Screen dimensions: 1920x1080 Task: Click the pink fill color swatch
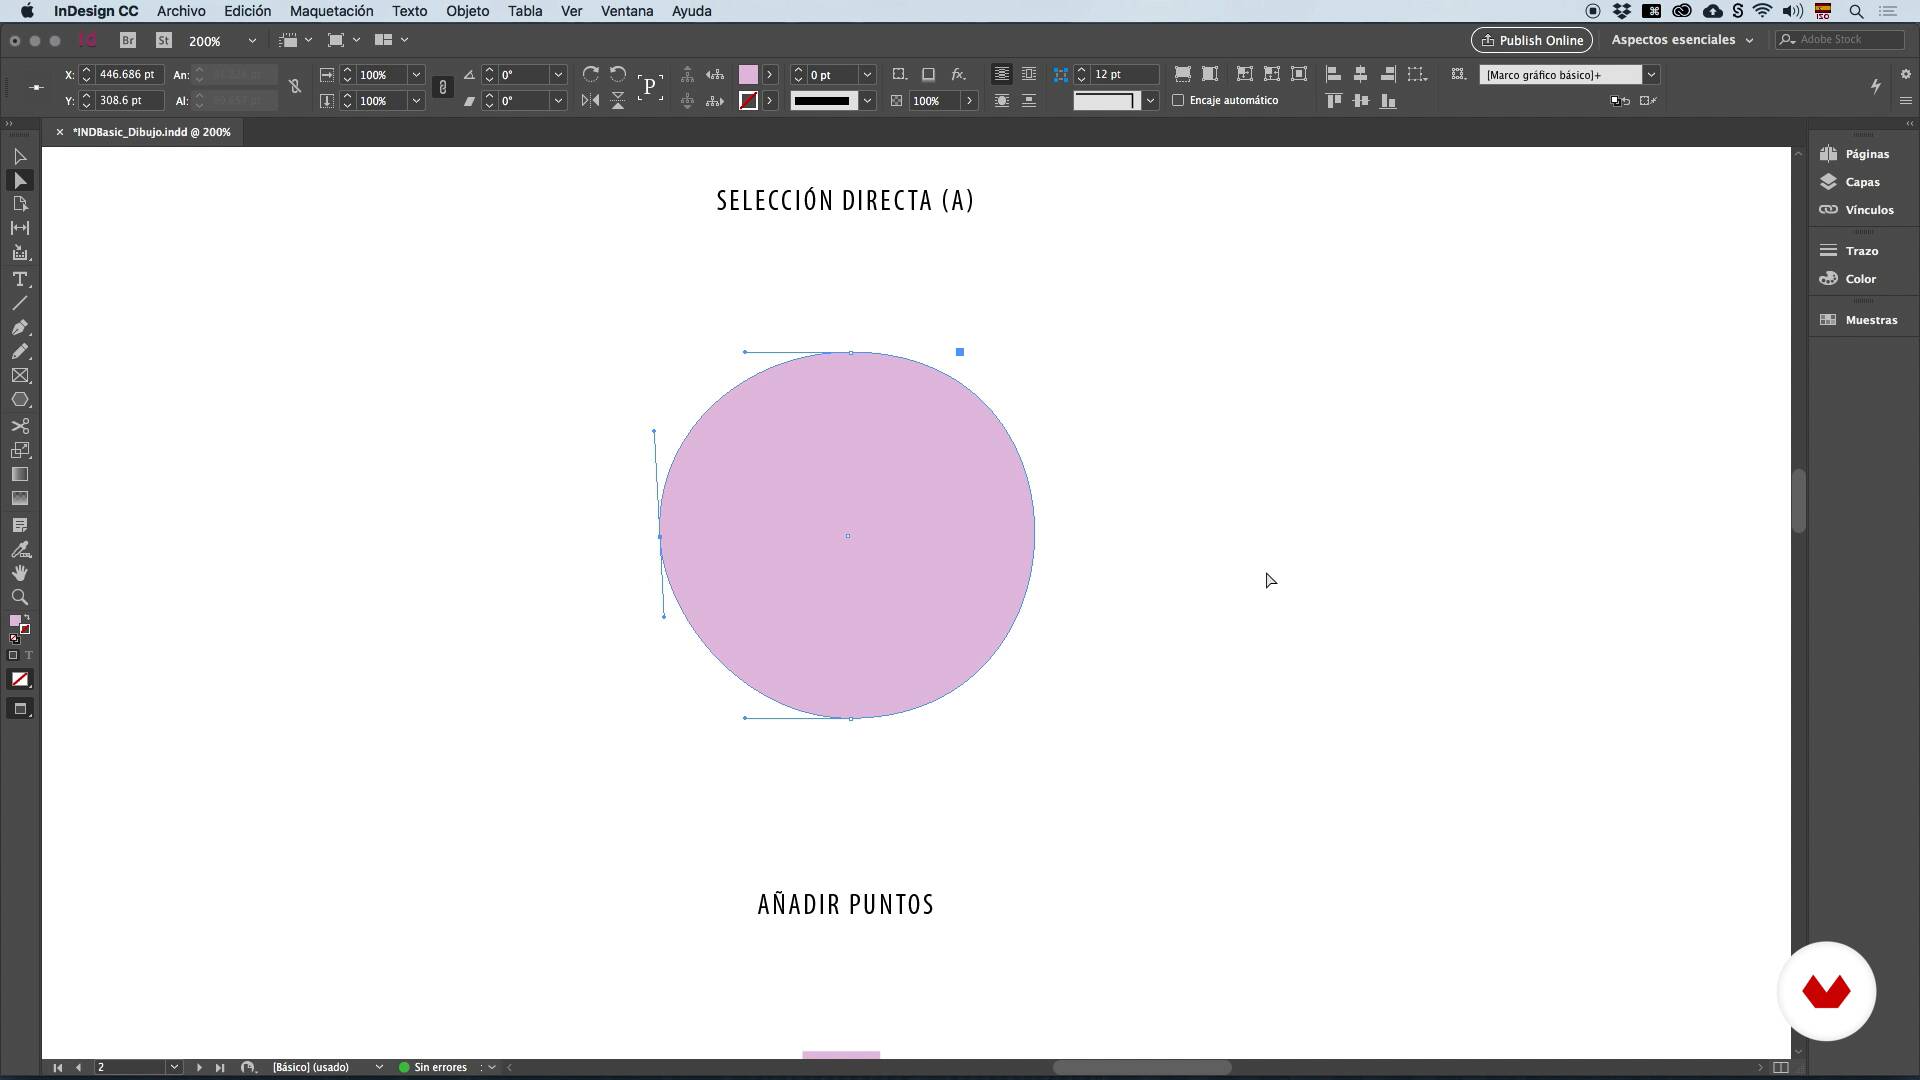point(748,75)
